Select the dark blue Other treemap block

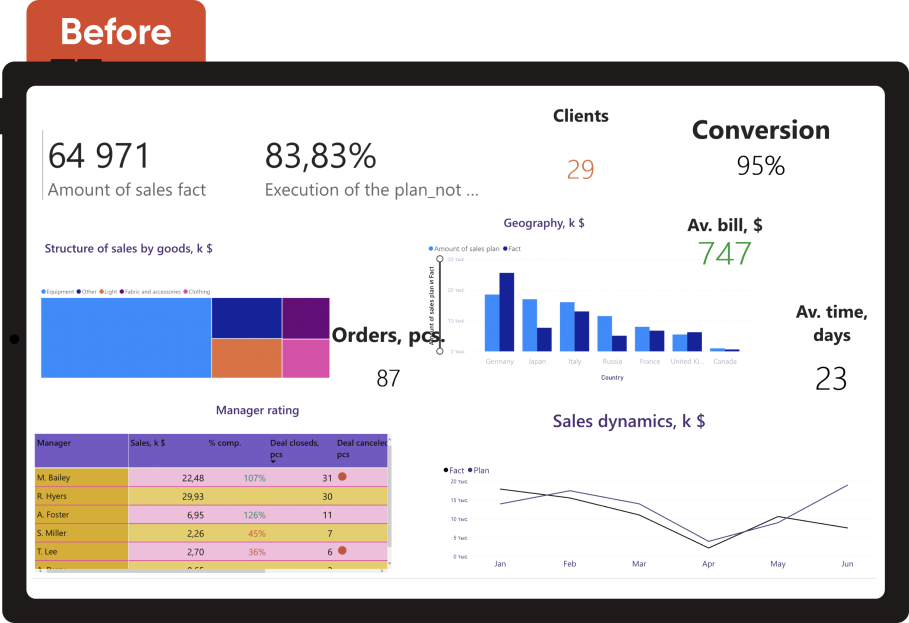pos(247,318)
